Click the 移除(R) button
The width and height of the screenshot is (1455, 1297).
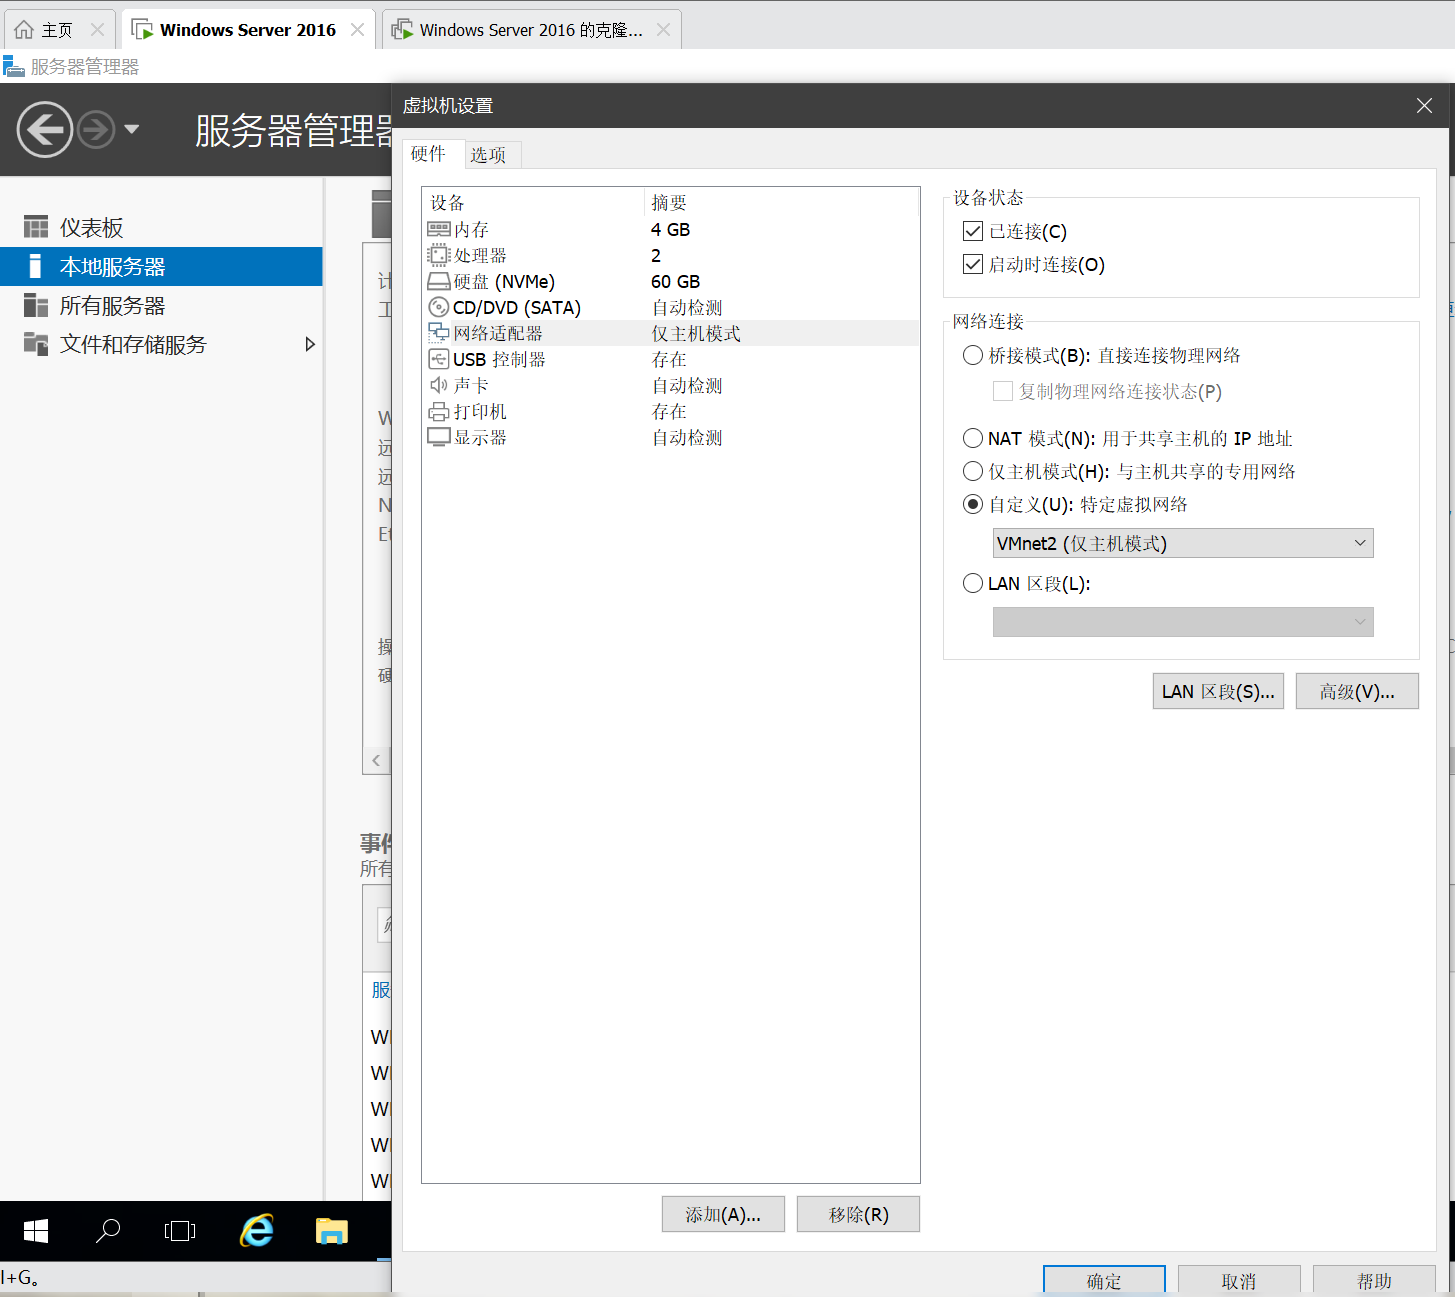(858, 1214)
